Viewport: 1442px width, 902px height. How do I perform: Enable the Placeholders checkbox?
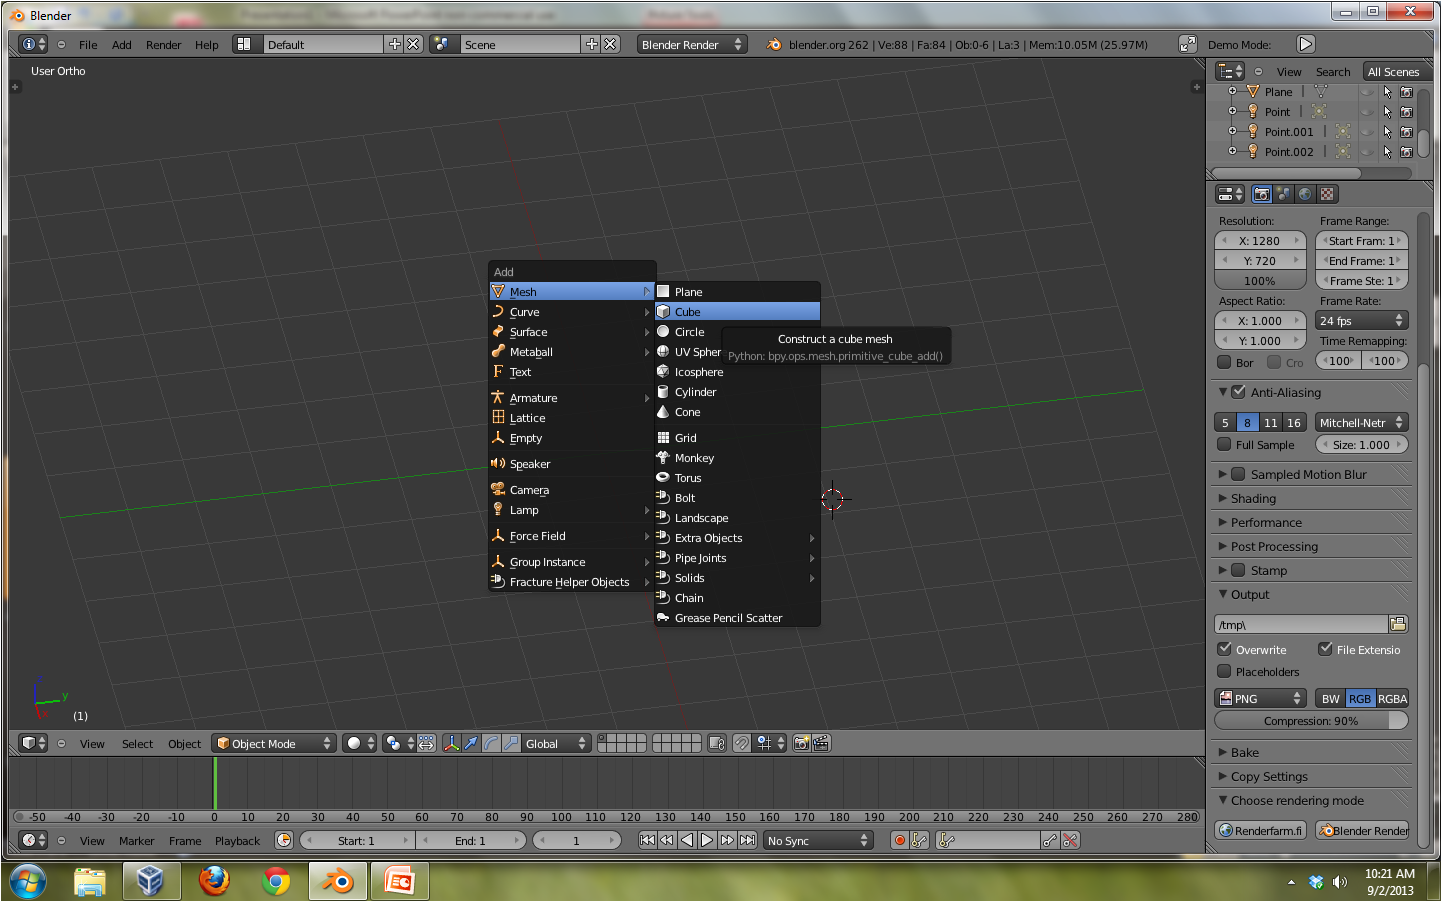tap(1224, 671)
